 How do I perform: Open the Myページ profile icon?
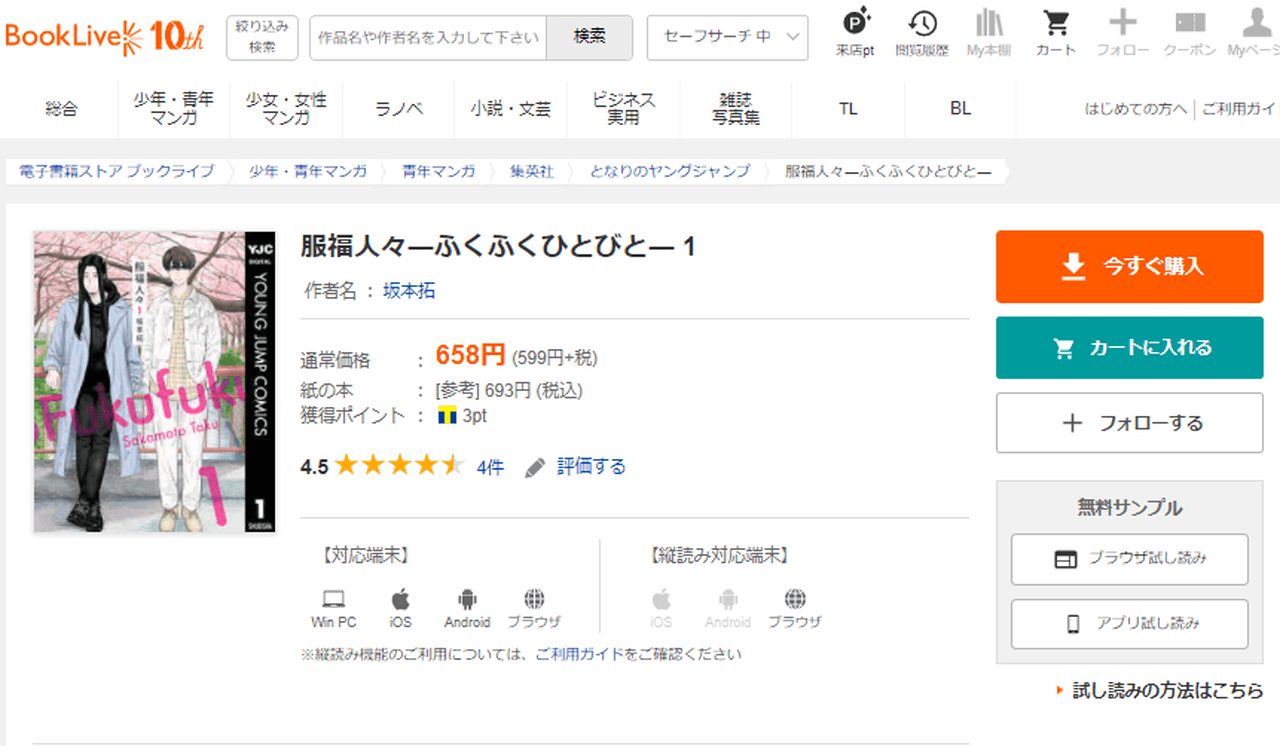(x=1255, y=24)
